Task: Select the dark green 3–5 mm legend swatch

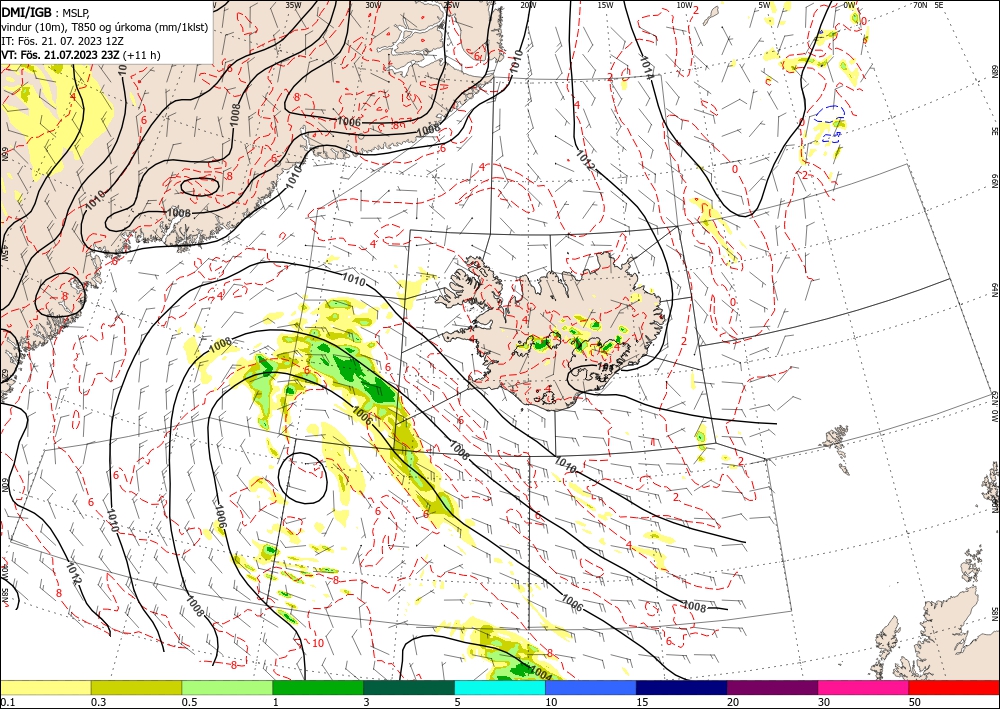Action: 409,688
